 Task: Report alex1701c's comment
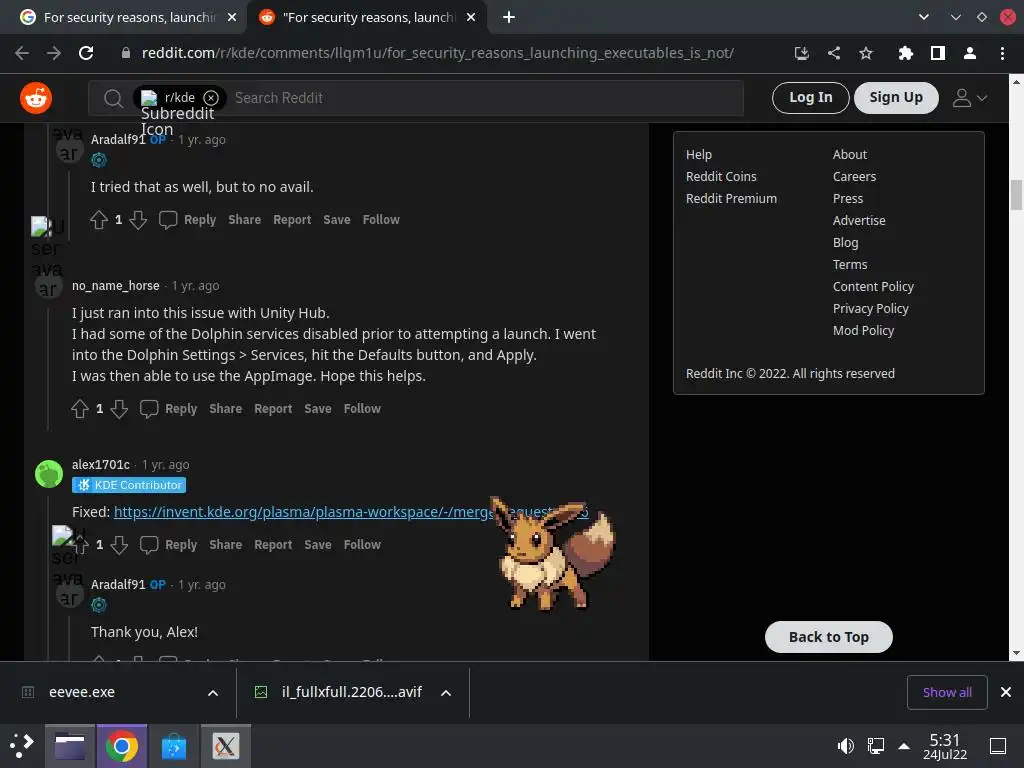273,545
